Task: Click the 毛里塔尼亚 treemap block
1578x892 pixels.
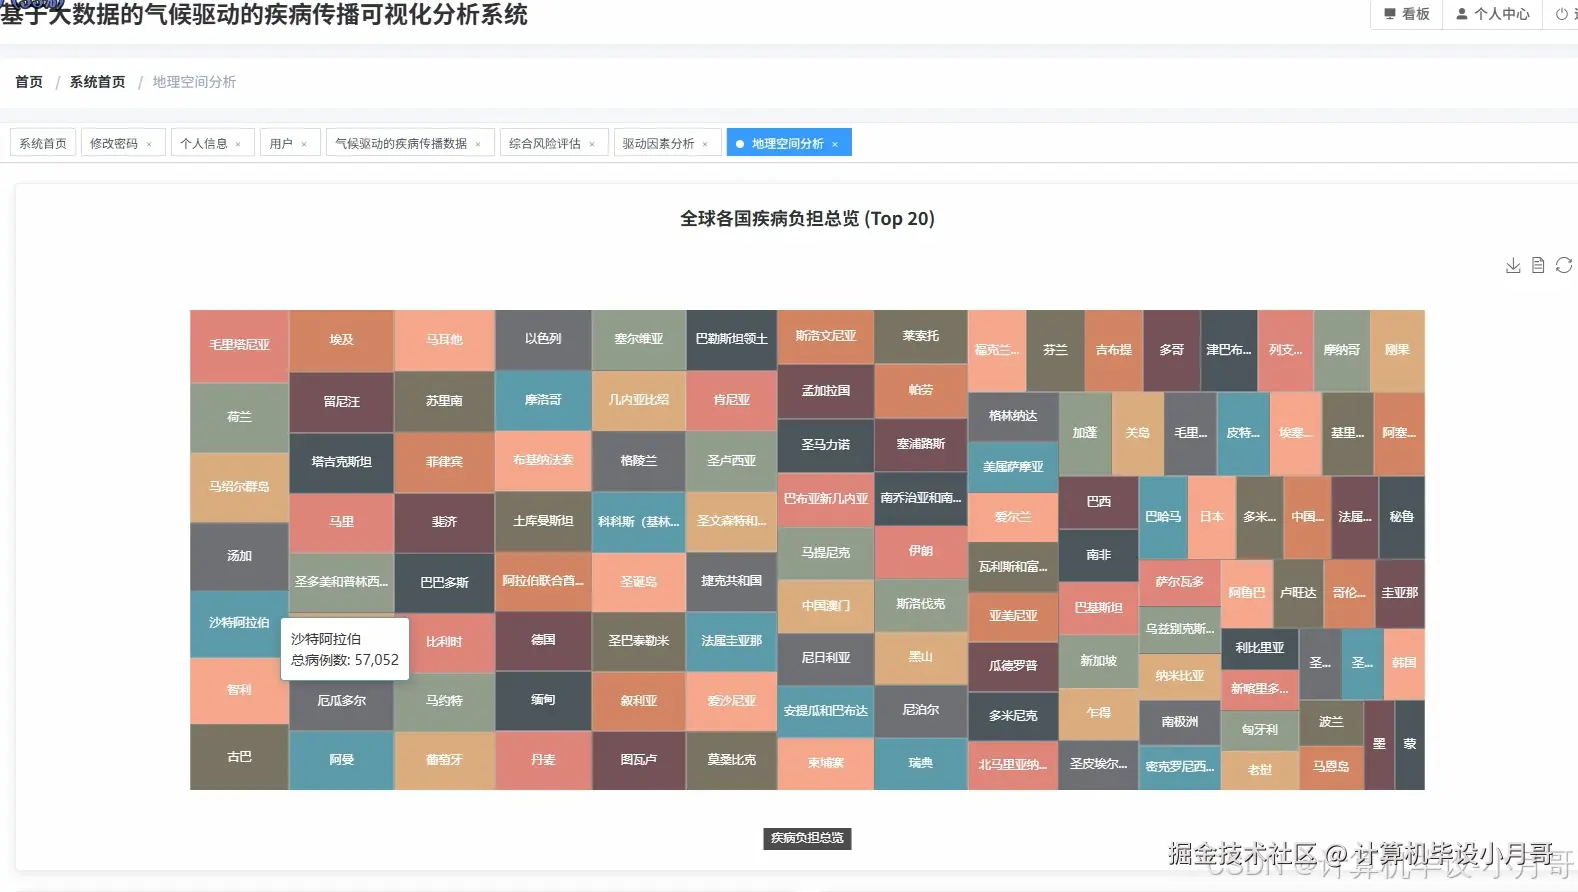Action: (x=239, y=345)
